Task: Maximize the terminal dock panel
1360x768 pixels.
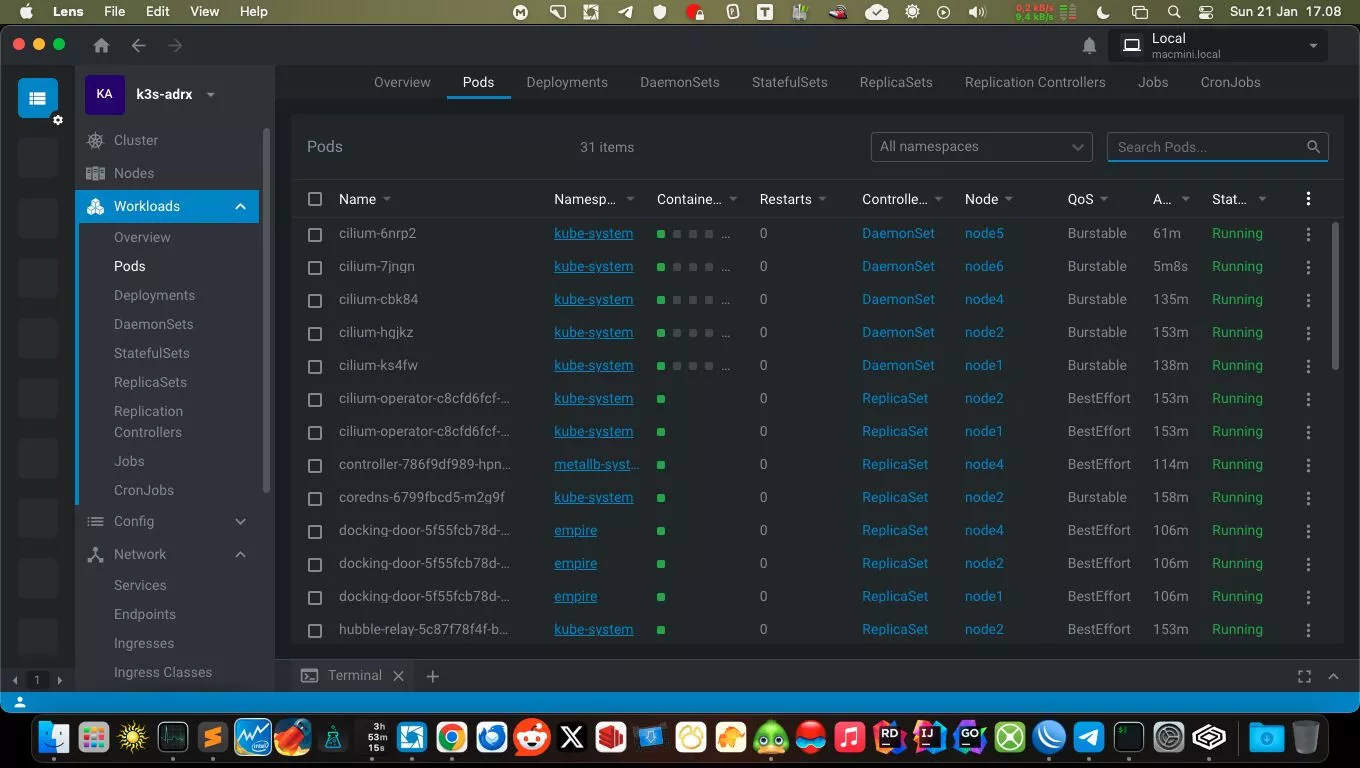Action: point(1304,676)
